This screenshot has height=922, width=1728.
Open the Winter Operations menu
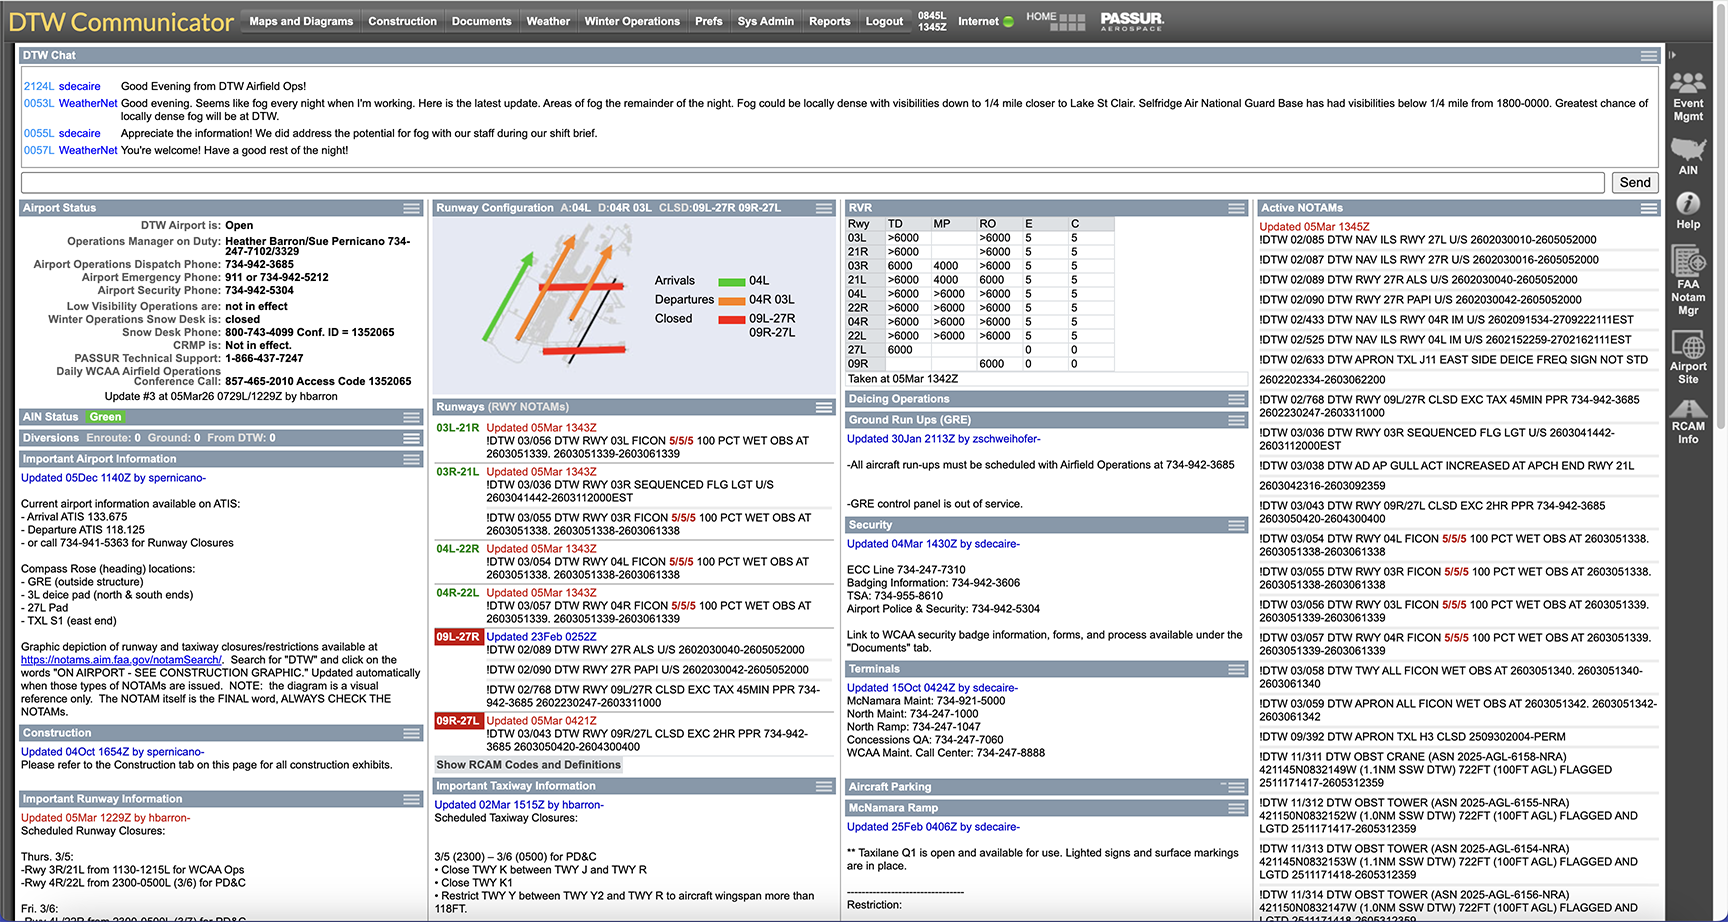632,21
